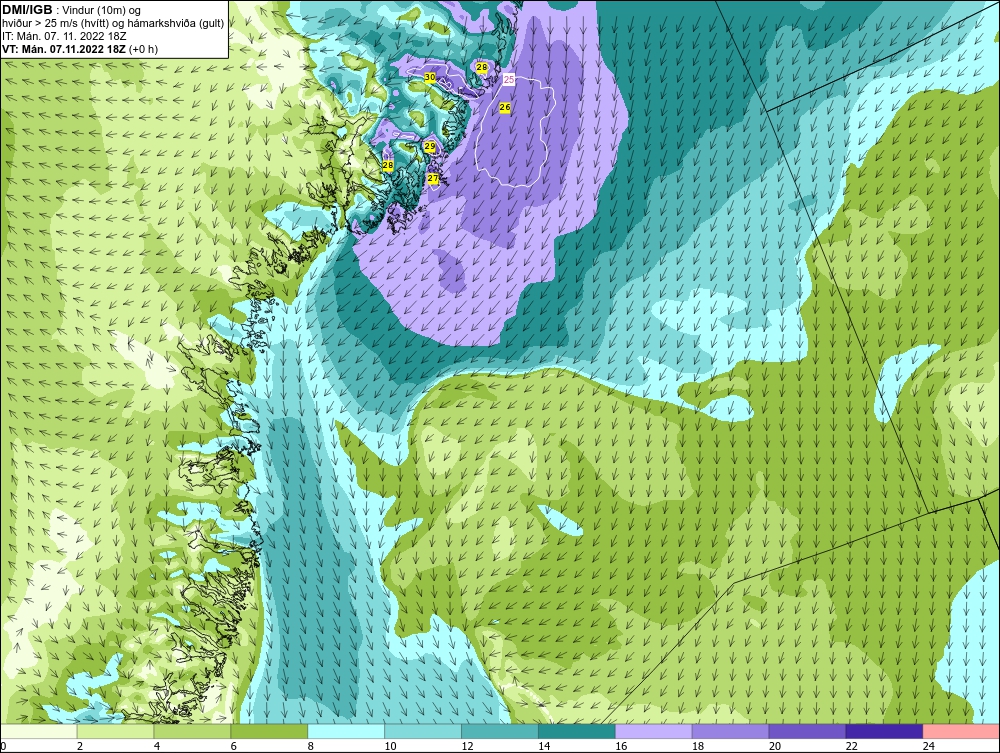Click the DMI/IGB title text
Viewport: 1000px width, 753px height.
point(27,10)
